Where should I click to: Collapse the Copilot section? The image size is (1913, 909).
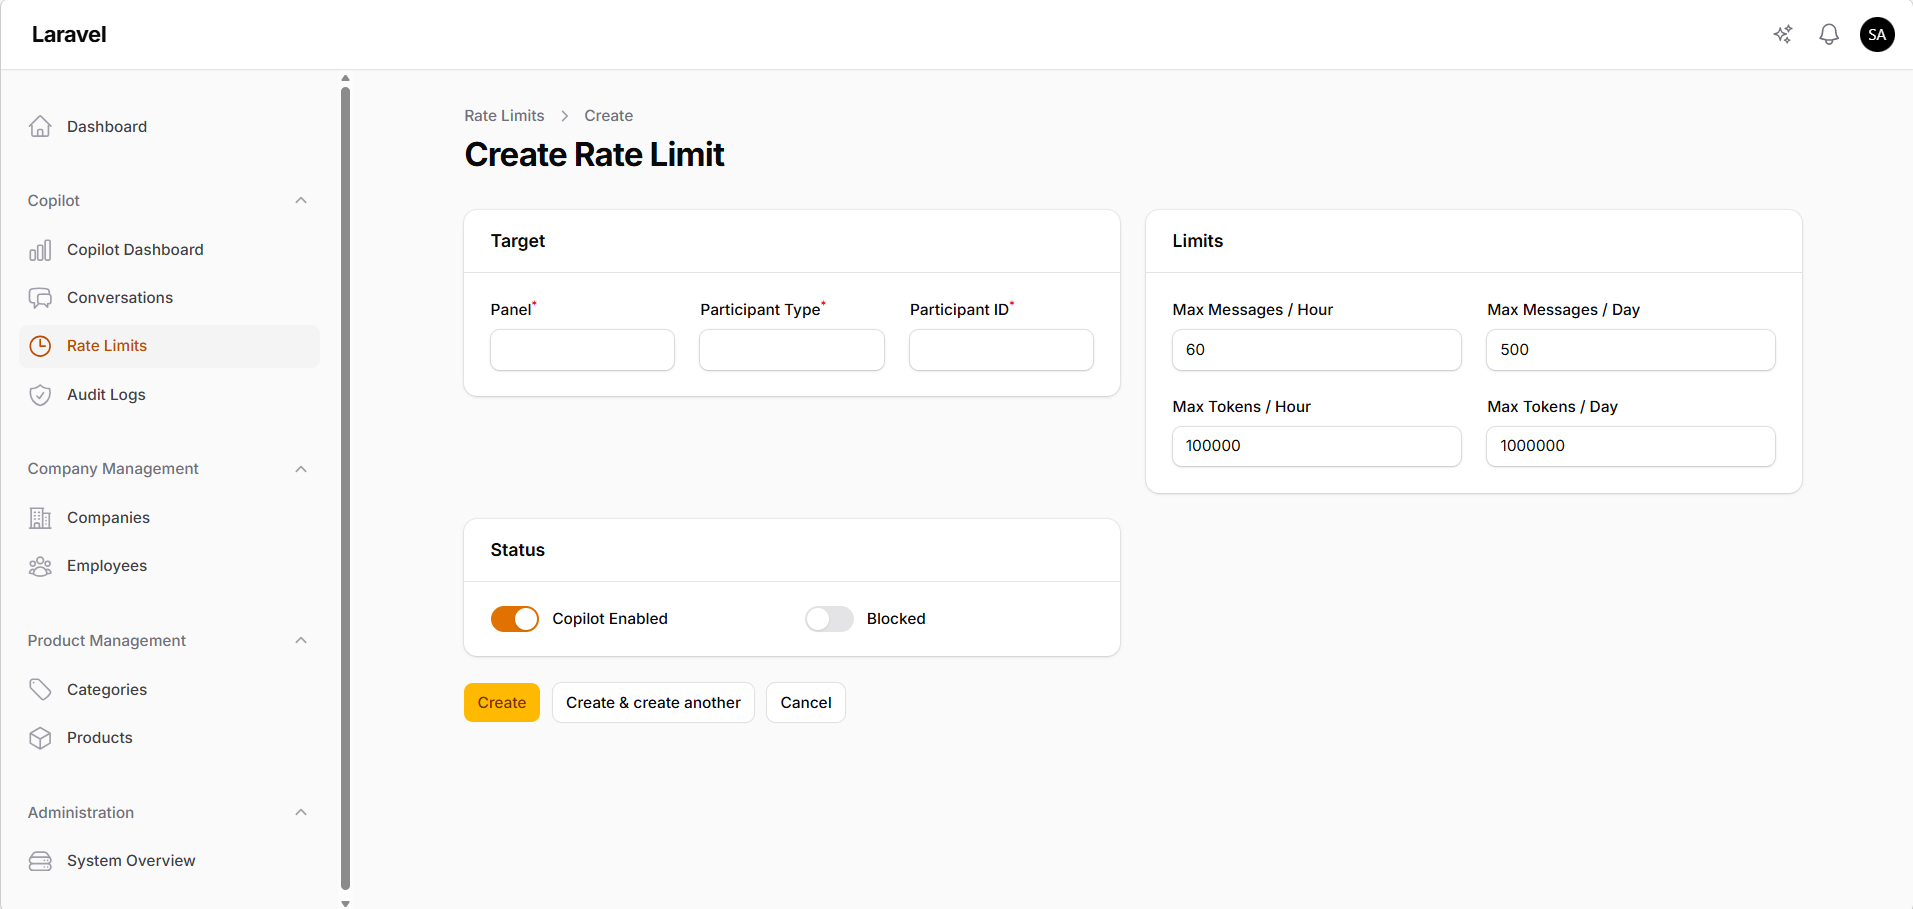301,200
